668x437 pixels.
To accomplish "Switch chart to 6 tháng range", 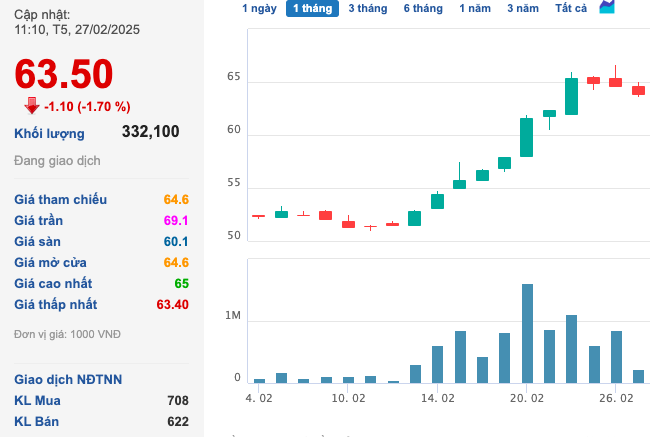I will [x=423, y=8].
